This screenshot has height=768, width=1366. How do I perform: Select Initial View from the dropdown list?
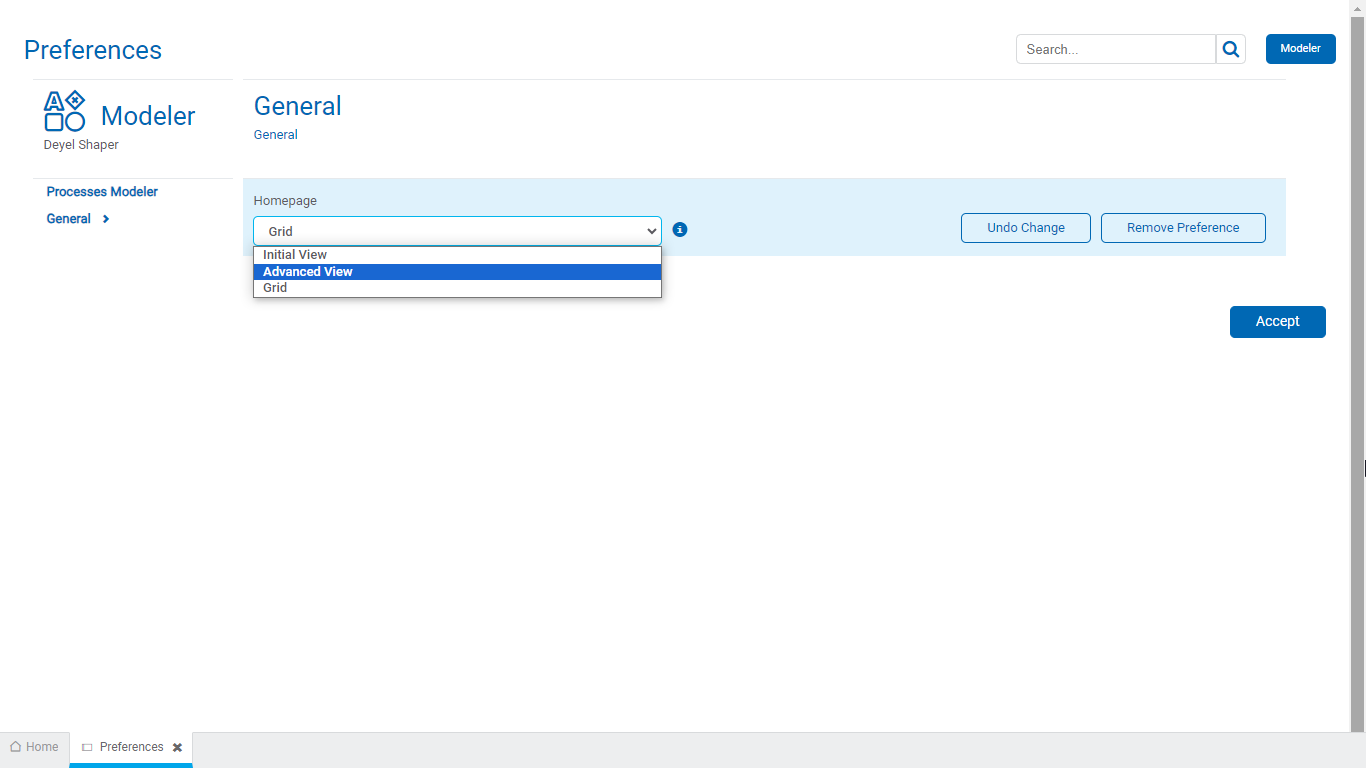[295, 255]
